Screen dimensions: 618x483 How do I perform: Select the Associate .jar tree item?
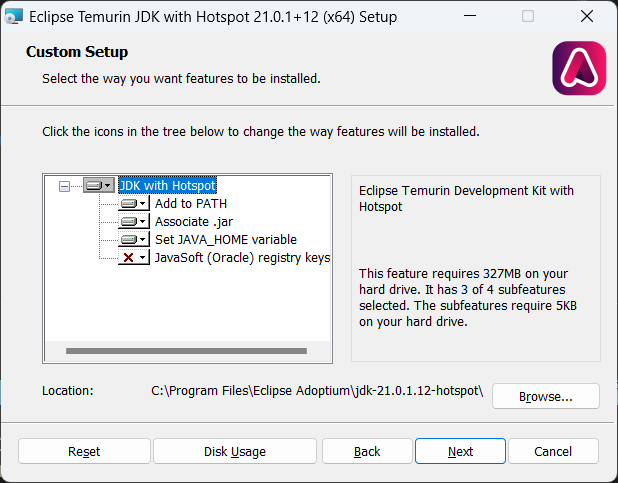[194, 222]
